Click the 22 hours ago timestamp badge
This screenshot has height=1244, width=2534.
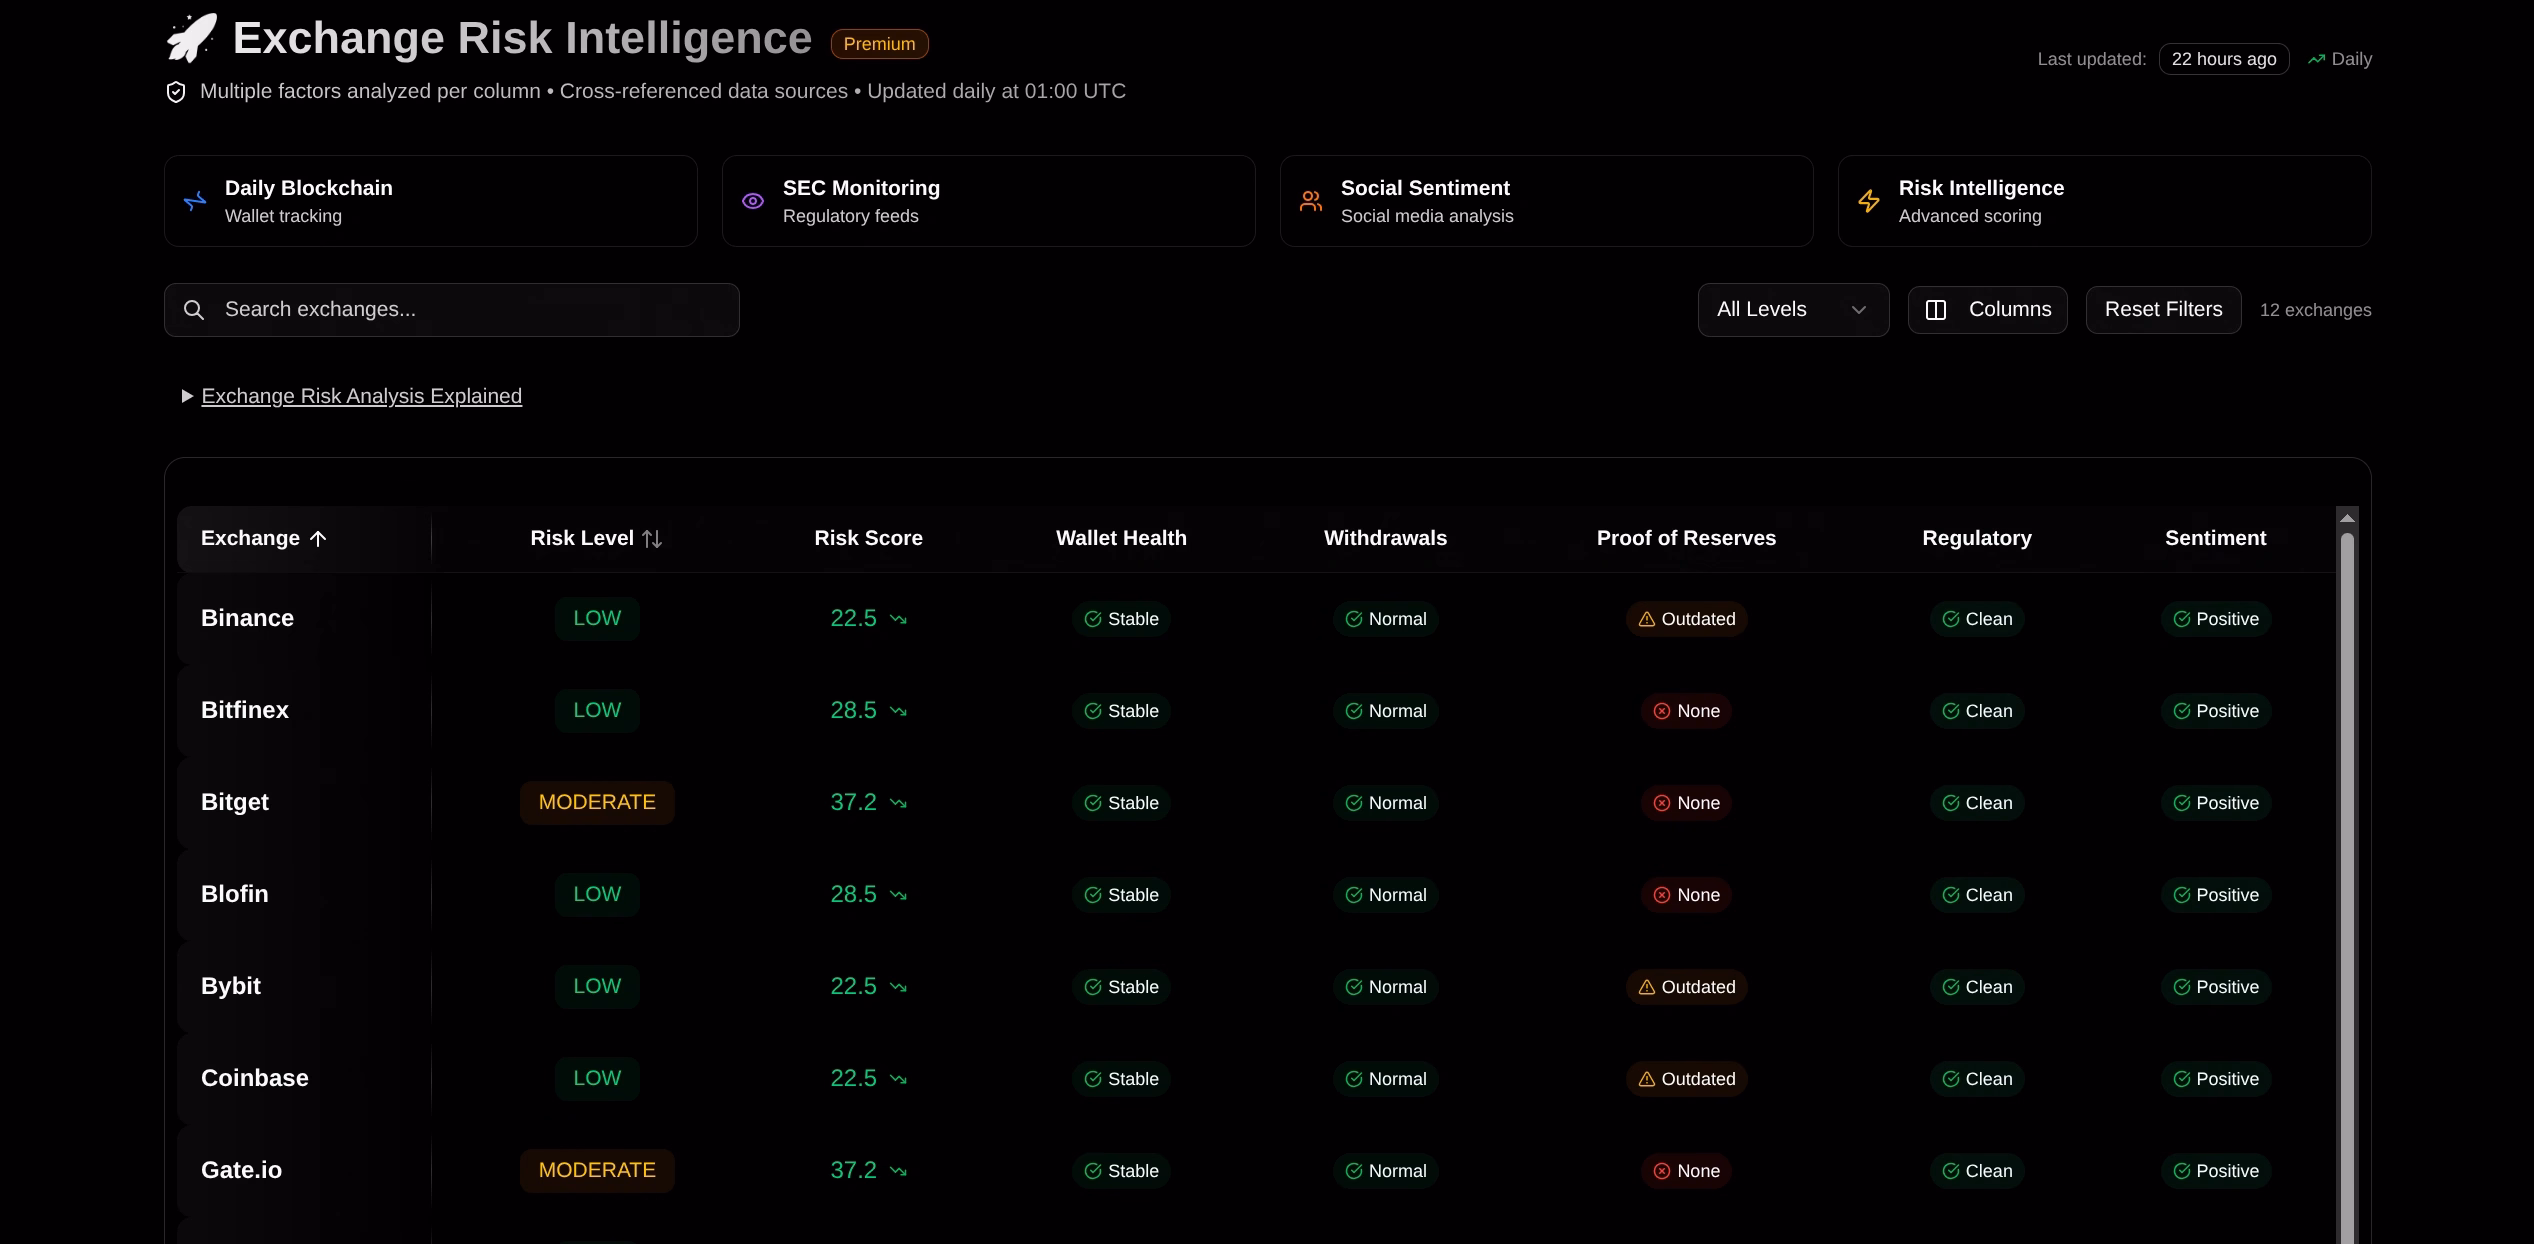2224,59
